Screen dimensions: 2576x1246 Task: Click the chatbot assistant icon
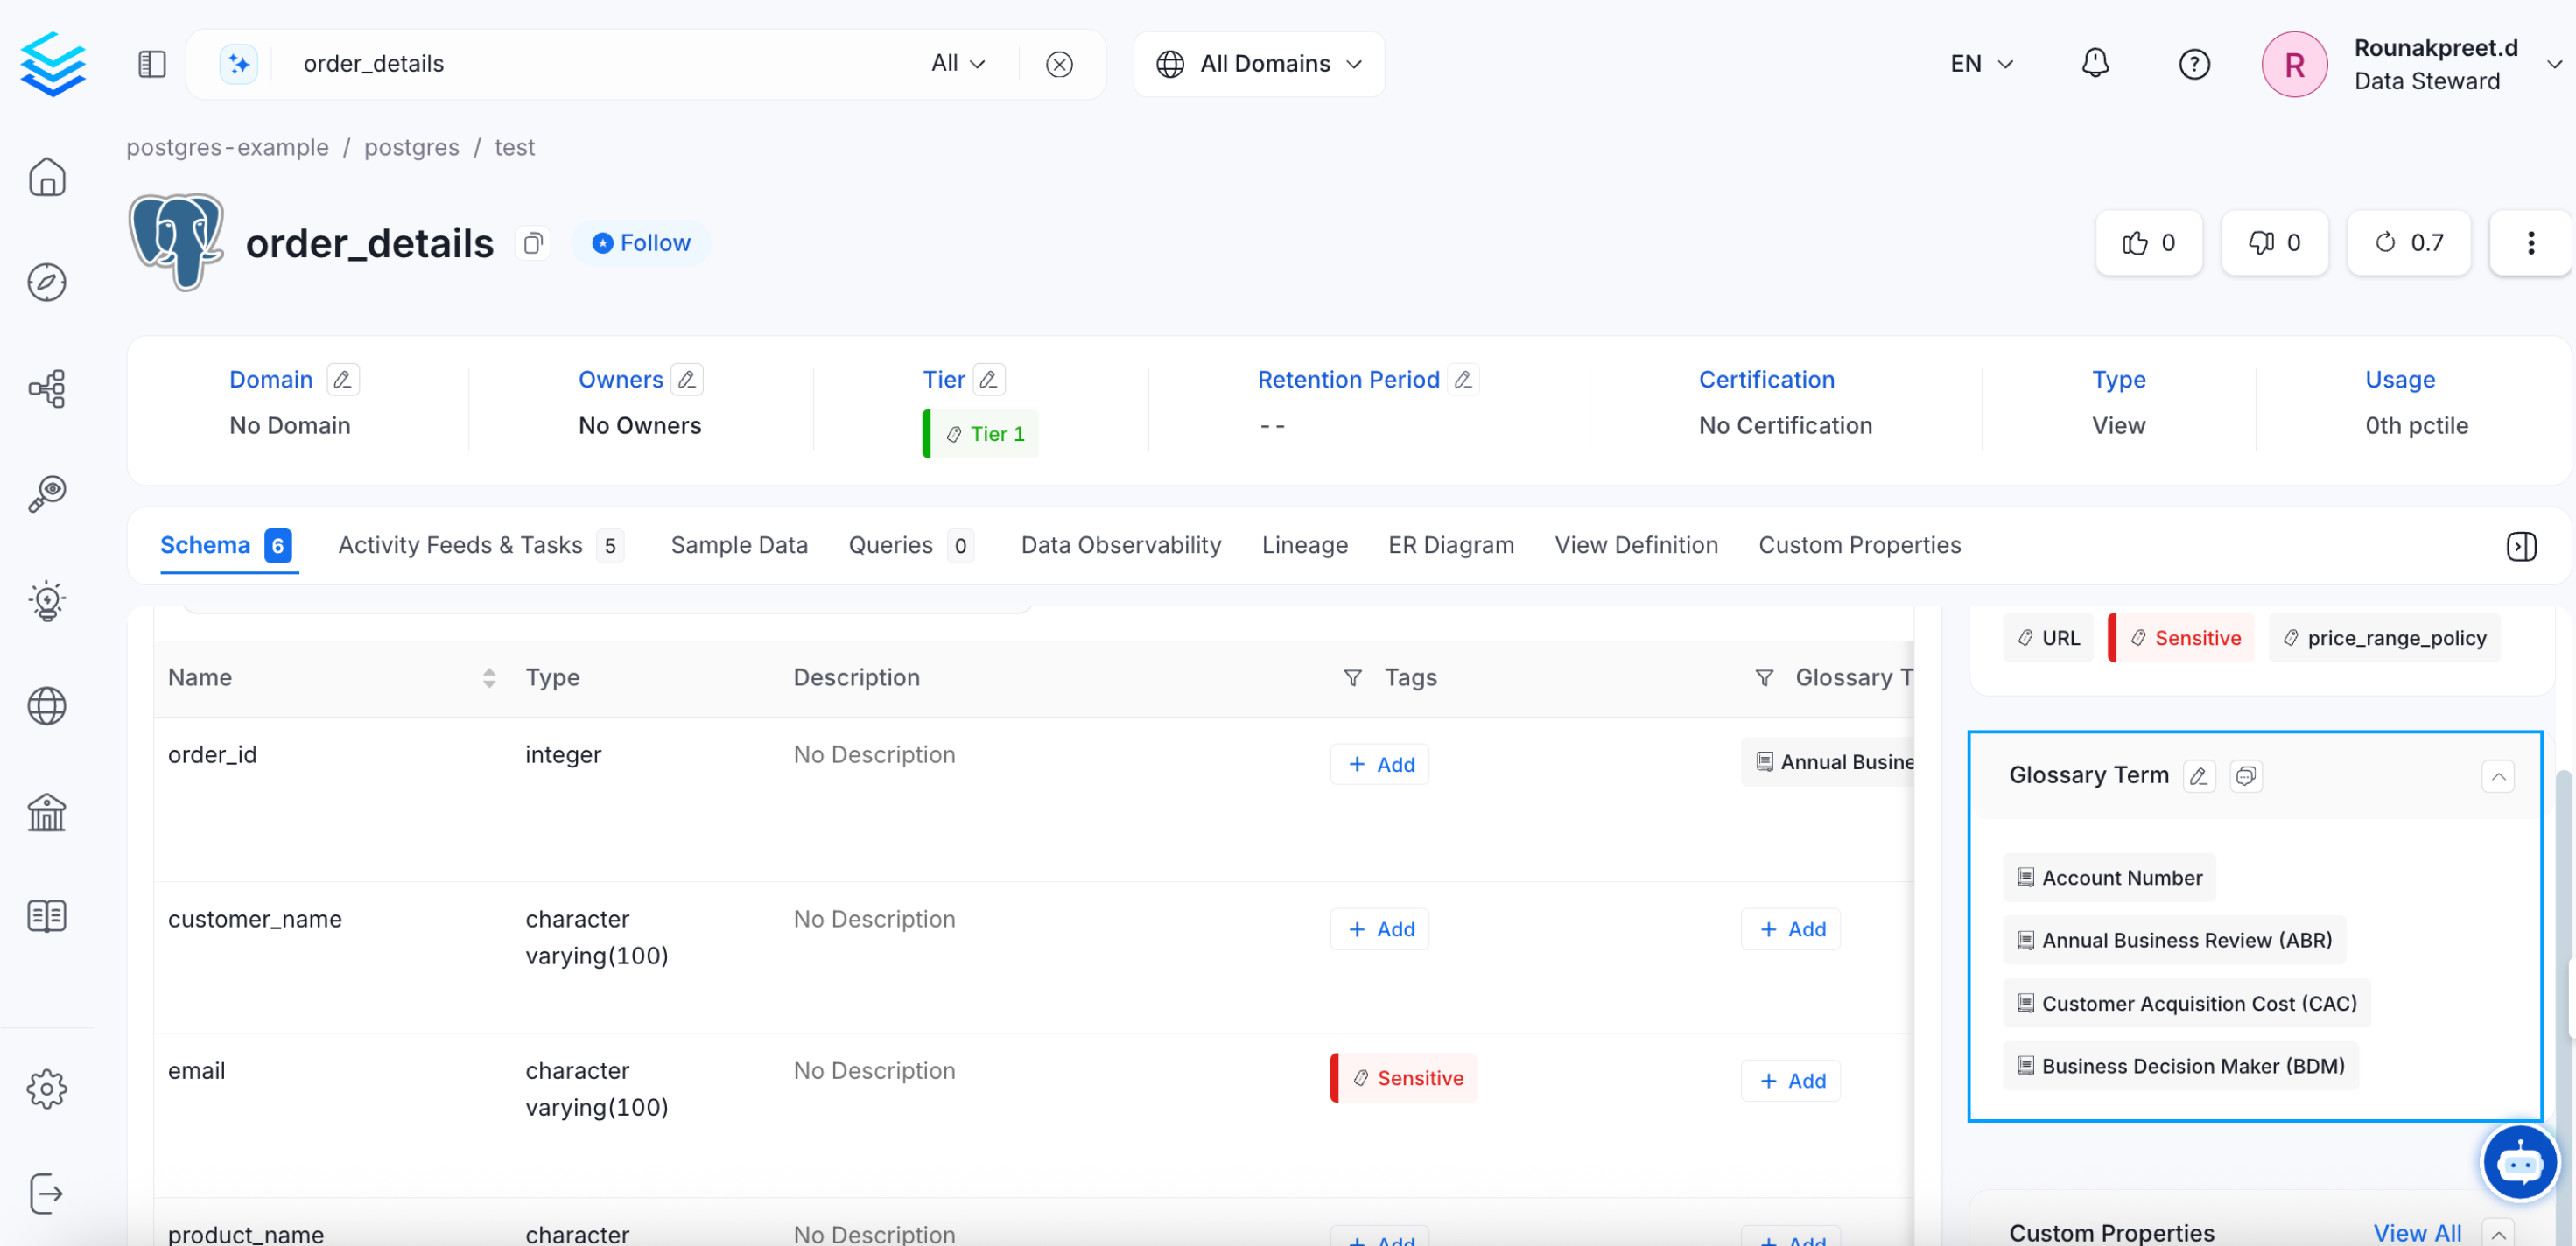coord(2519,1162)
